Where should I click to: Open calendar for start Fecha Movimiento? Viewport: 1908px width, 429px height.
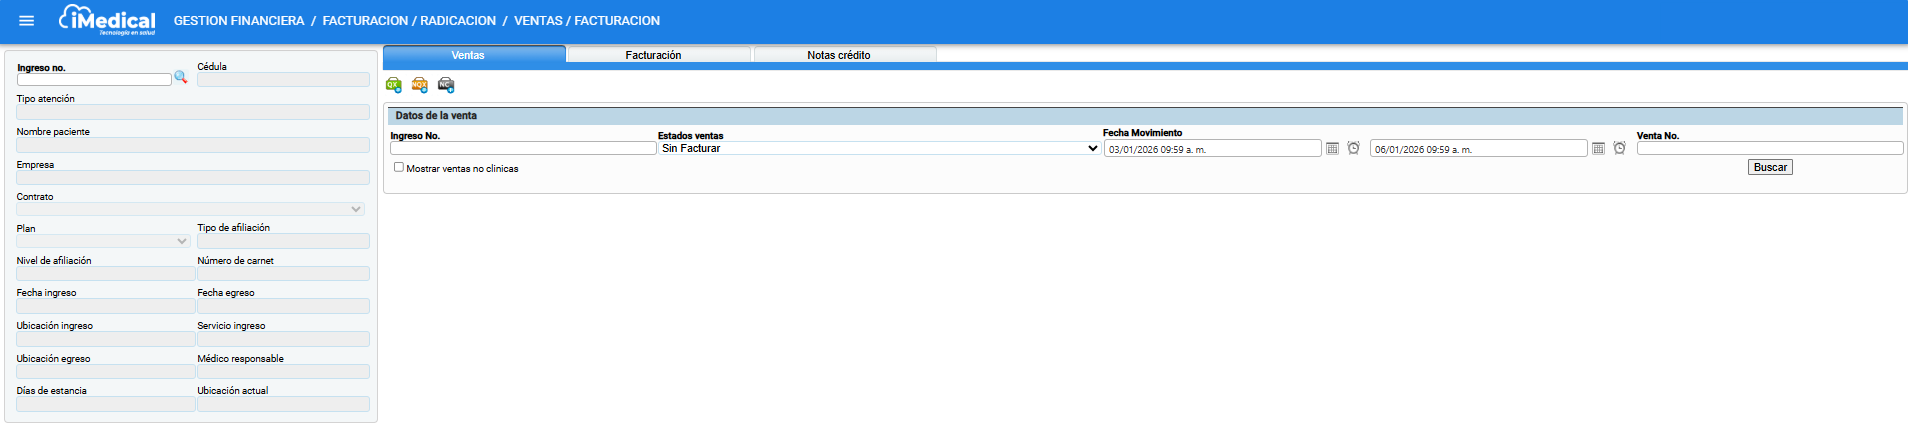(1332, 149)
